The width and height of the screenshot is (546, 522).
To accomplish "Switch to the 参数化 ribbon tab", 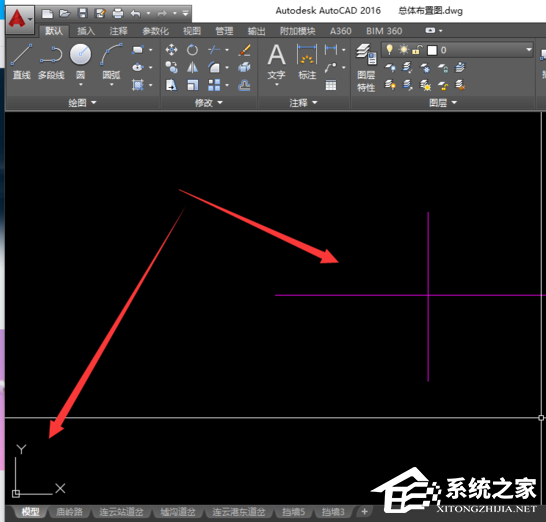I will pos(155,31).
